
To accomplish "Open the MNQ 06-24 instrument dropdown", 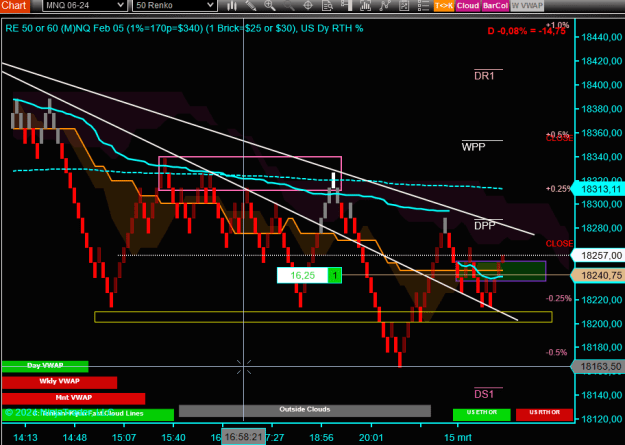I will (x=85, y=6).
